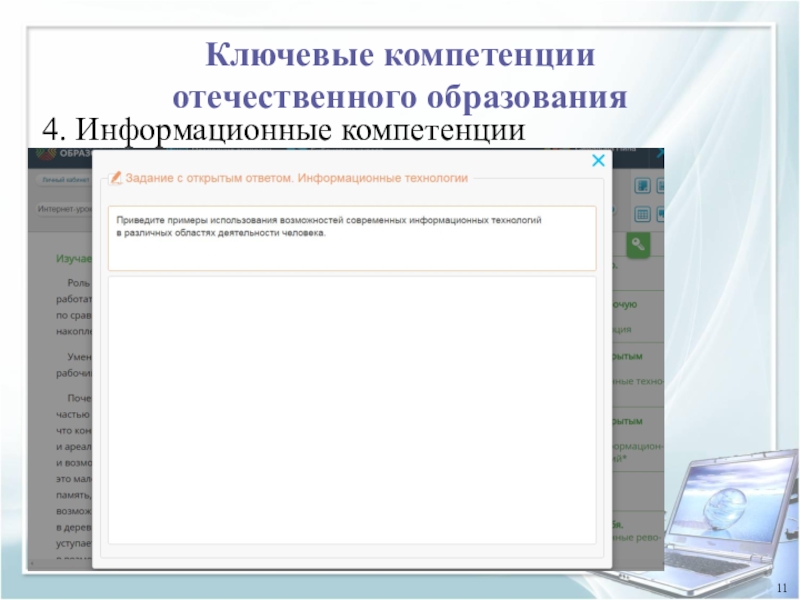Click the task text starting with 'Приведите примеры'
This screenshot has height=600, width=800.
329,227
